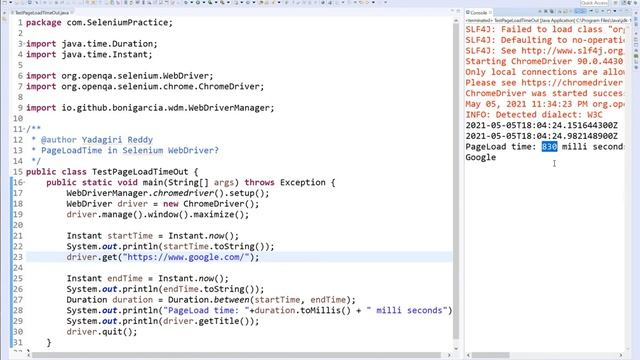Screen dimensions: 640x360
Task: Click the editor vertical scrollbar
Action: 456,182
